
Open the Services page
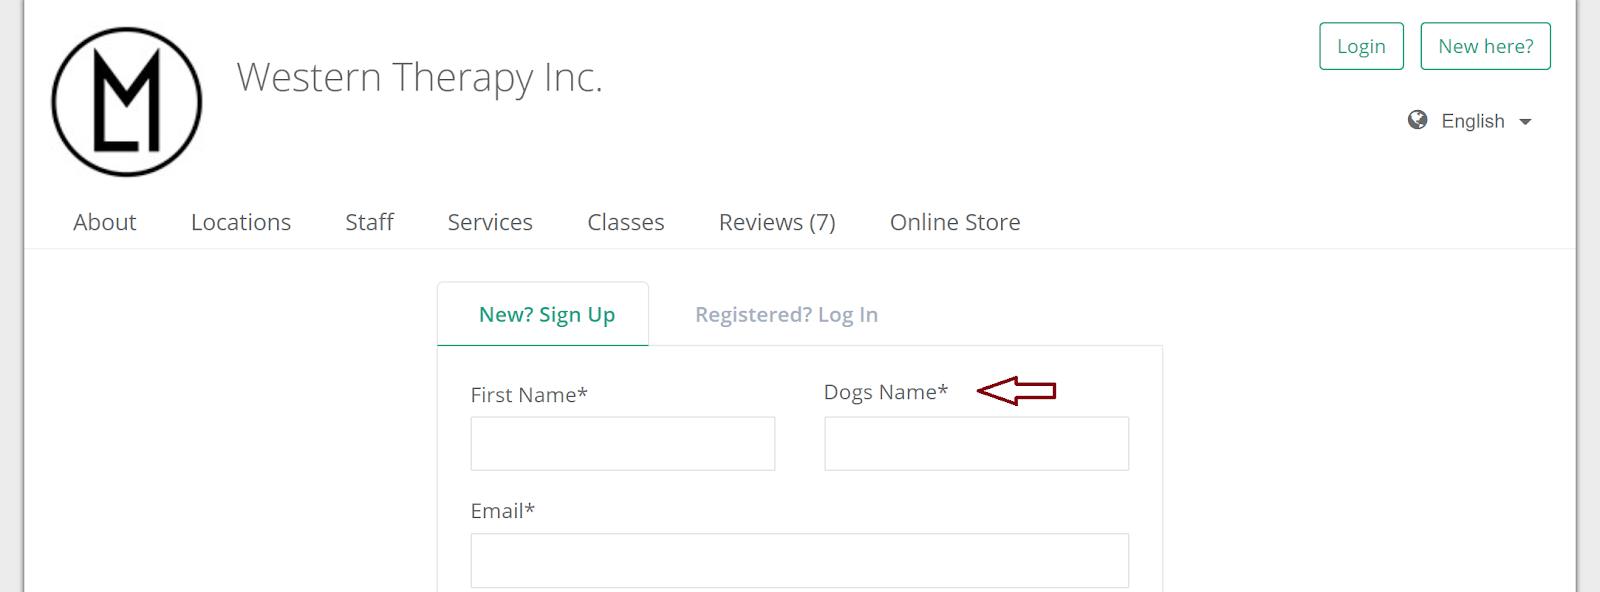pyautogui.click(x=489, y=222)
